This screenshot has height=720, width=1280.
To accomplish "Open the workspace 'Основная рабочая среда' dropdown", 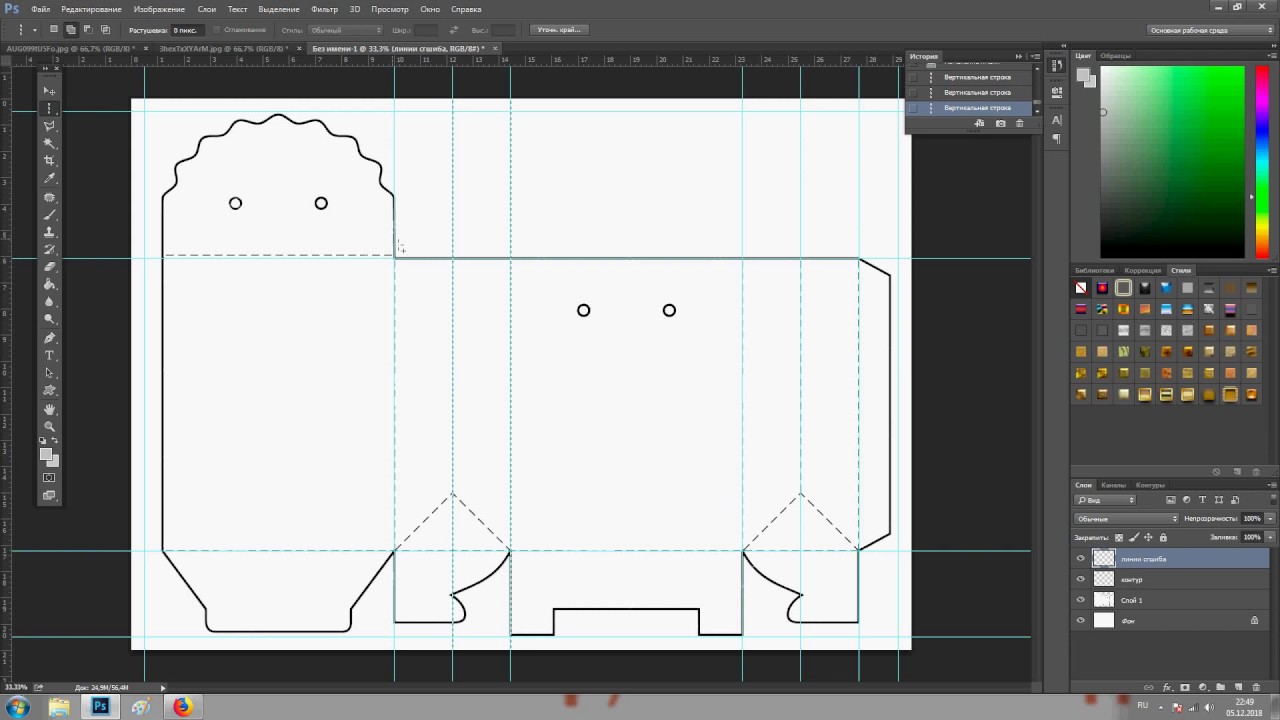I will [x=1210, y=30].
